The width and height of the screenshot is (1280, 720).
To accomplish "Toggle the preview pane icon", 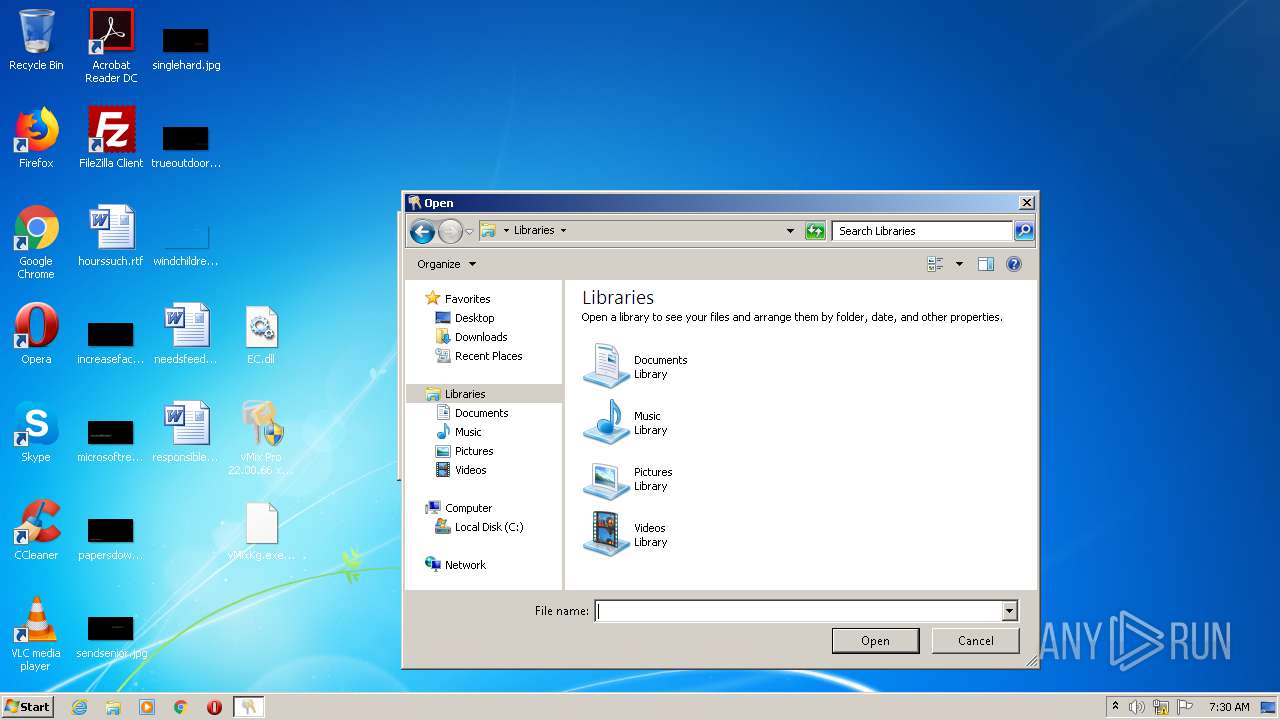I will tap(986, 264).
